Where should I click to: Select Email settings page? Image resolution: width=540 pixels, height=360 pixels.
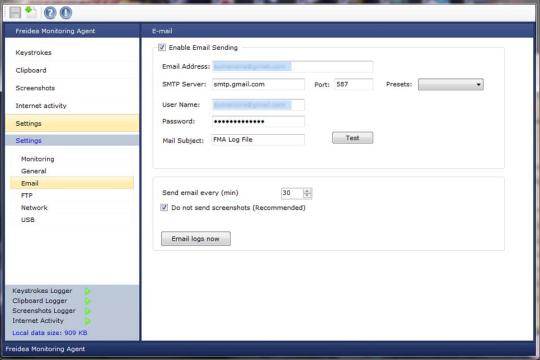(x=72, y=183)
